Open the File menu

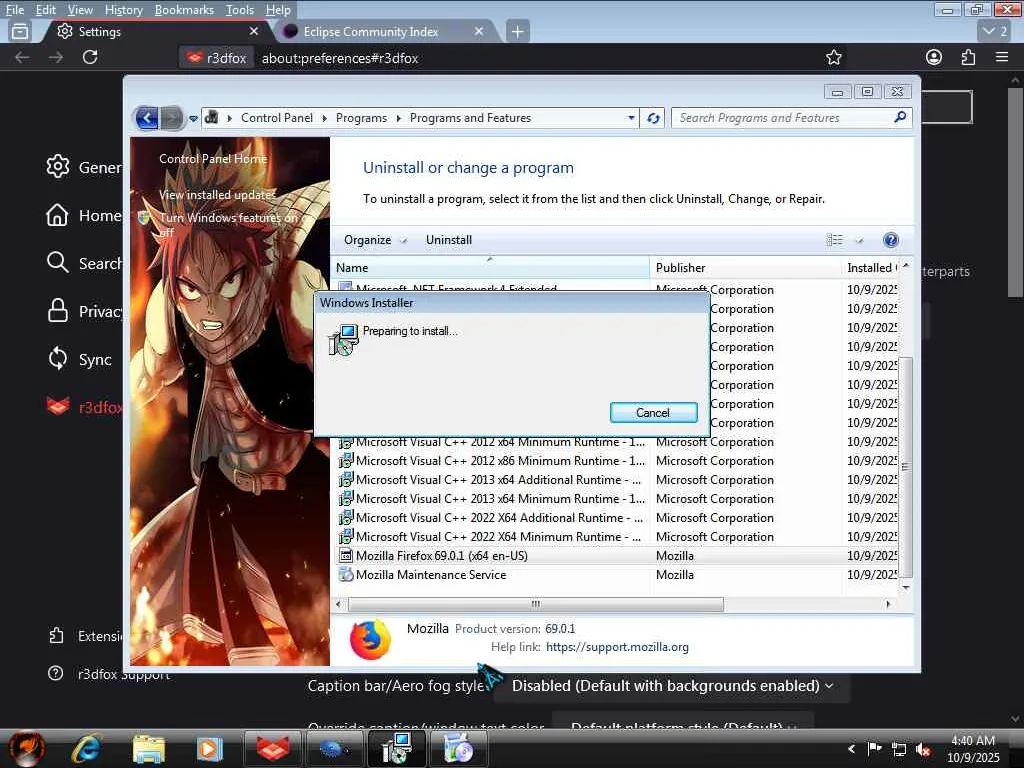tap(14, 10)
